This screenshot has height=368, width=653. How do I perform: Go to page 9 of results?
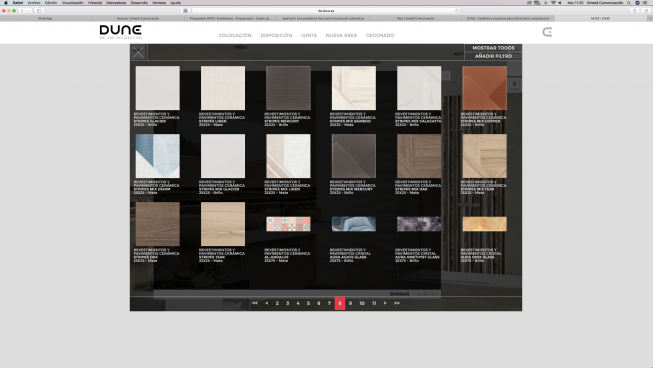pyautogui.click(x=350, y=303)
